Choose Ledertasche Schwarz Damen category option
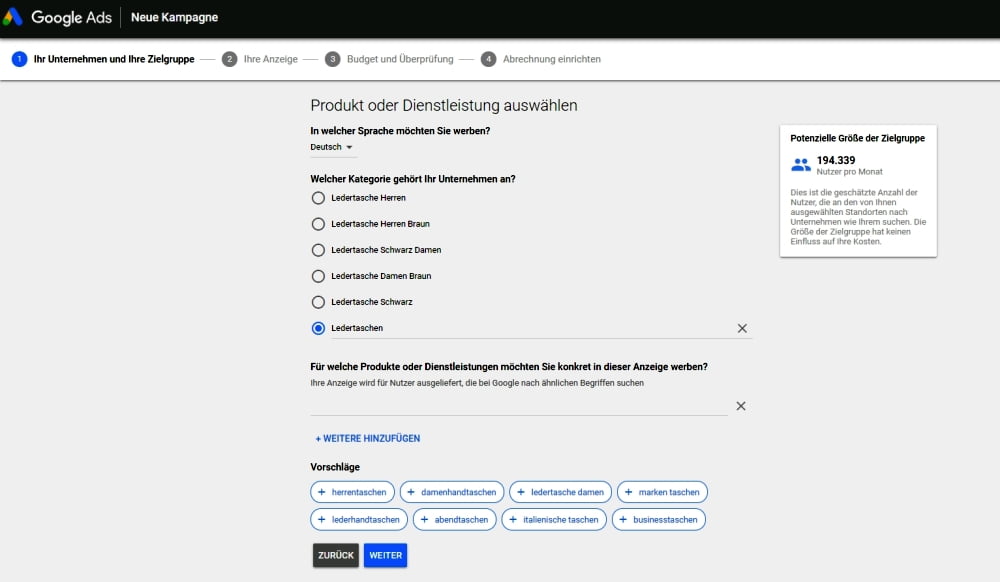The width and height of the screenshot is (1000, 582). pos(318,251)
